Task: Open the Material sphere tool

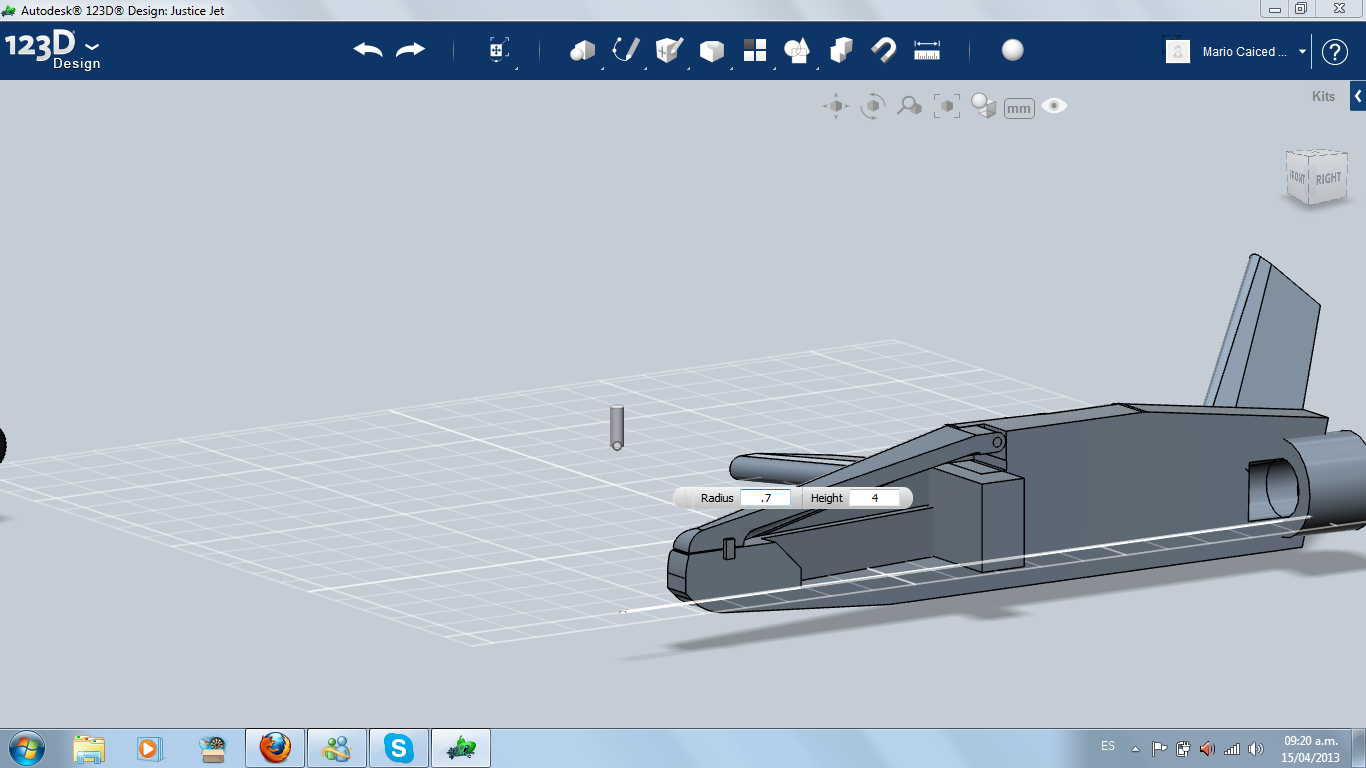Action: pos(1013,50)
